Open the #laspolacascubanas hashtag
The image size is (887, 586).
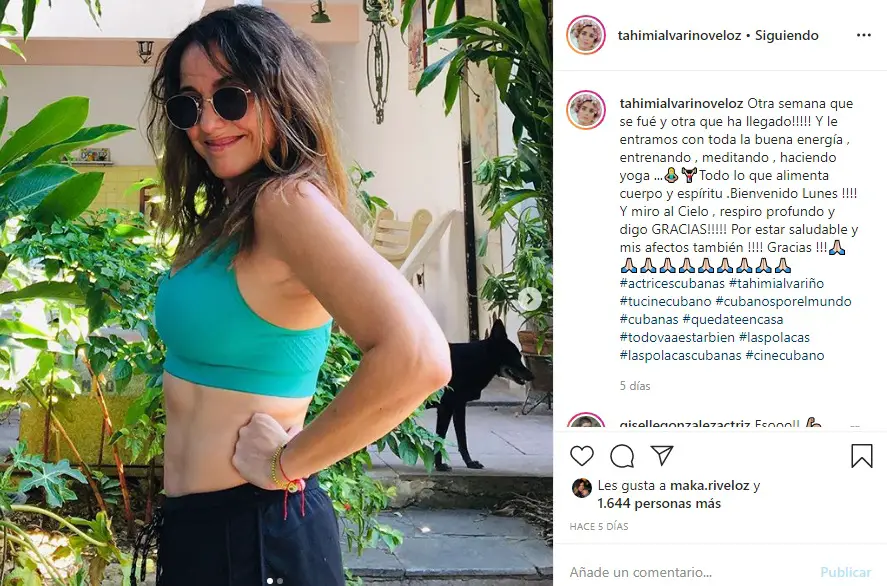coord(680,355)
